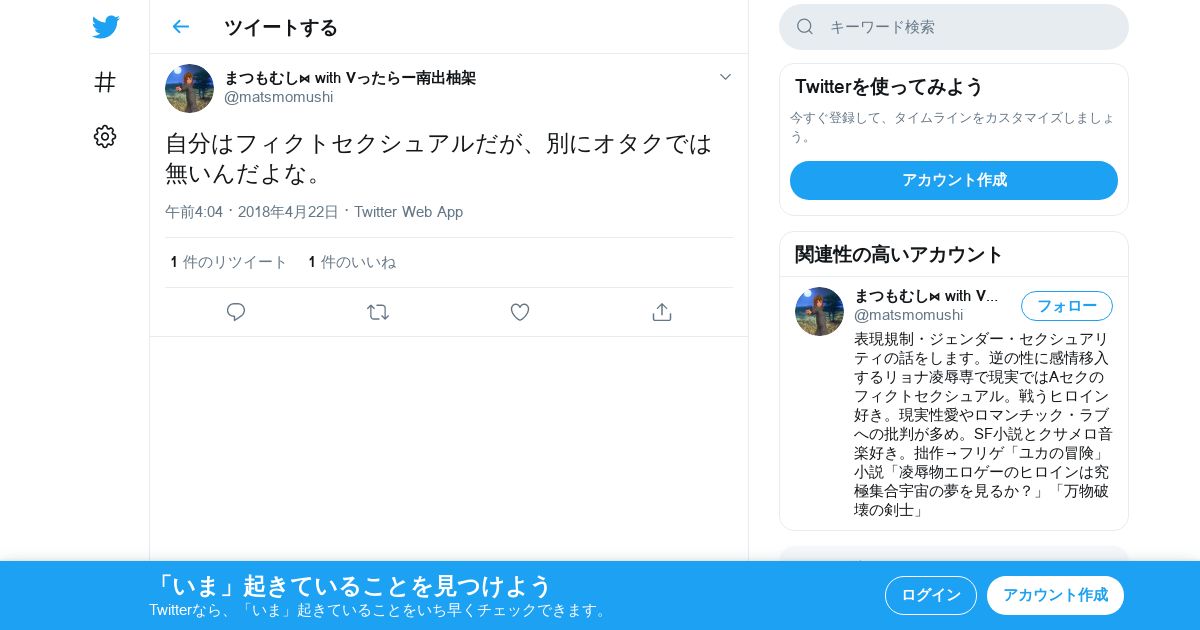This screenshot has width=1200, height=630.
Task: Follow matsmomushi with the フォロー button
Action: (x=1067, y=306)
